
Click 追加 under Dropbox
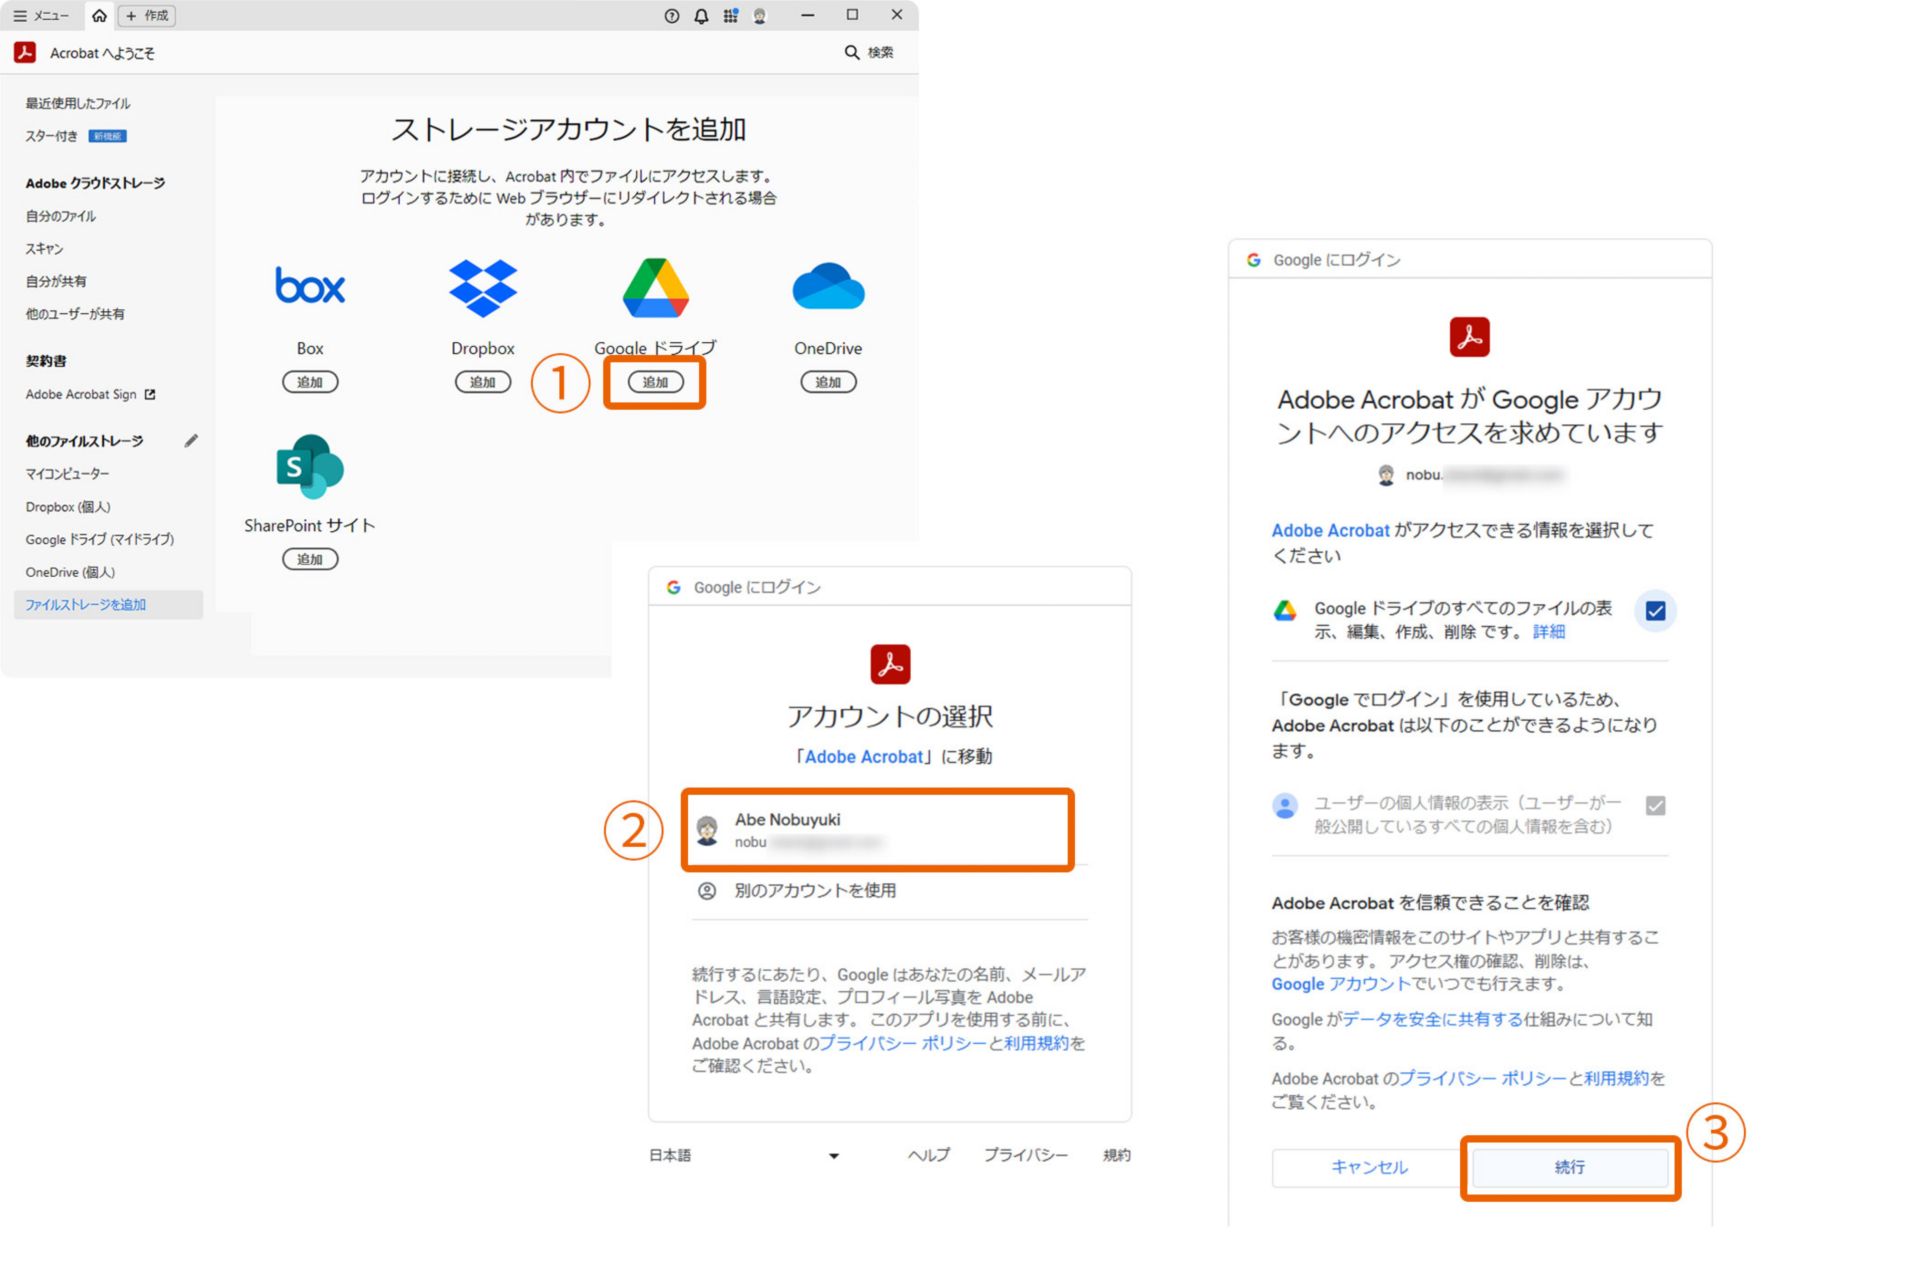[483, 382]
